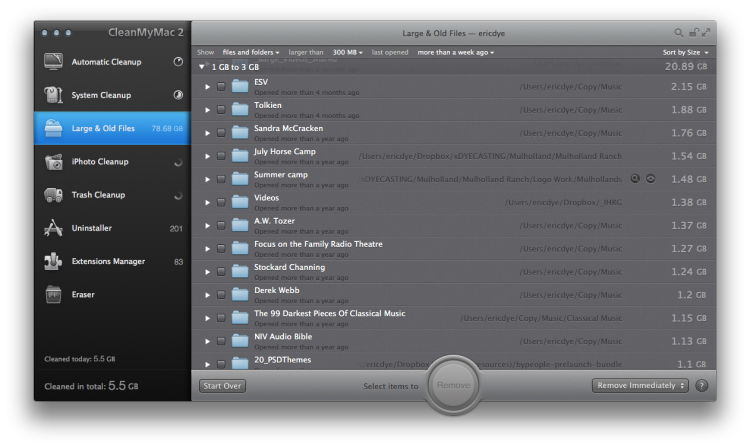The image size is (750, 448).
Task: Click Tolkien folder icon
Action: [x=240, y=109]
